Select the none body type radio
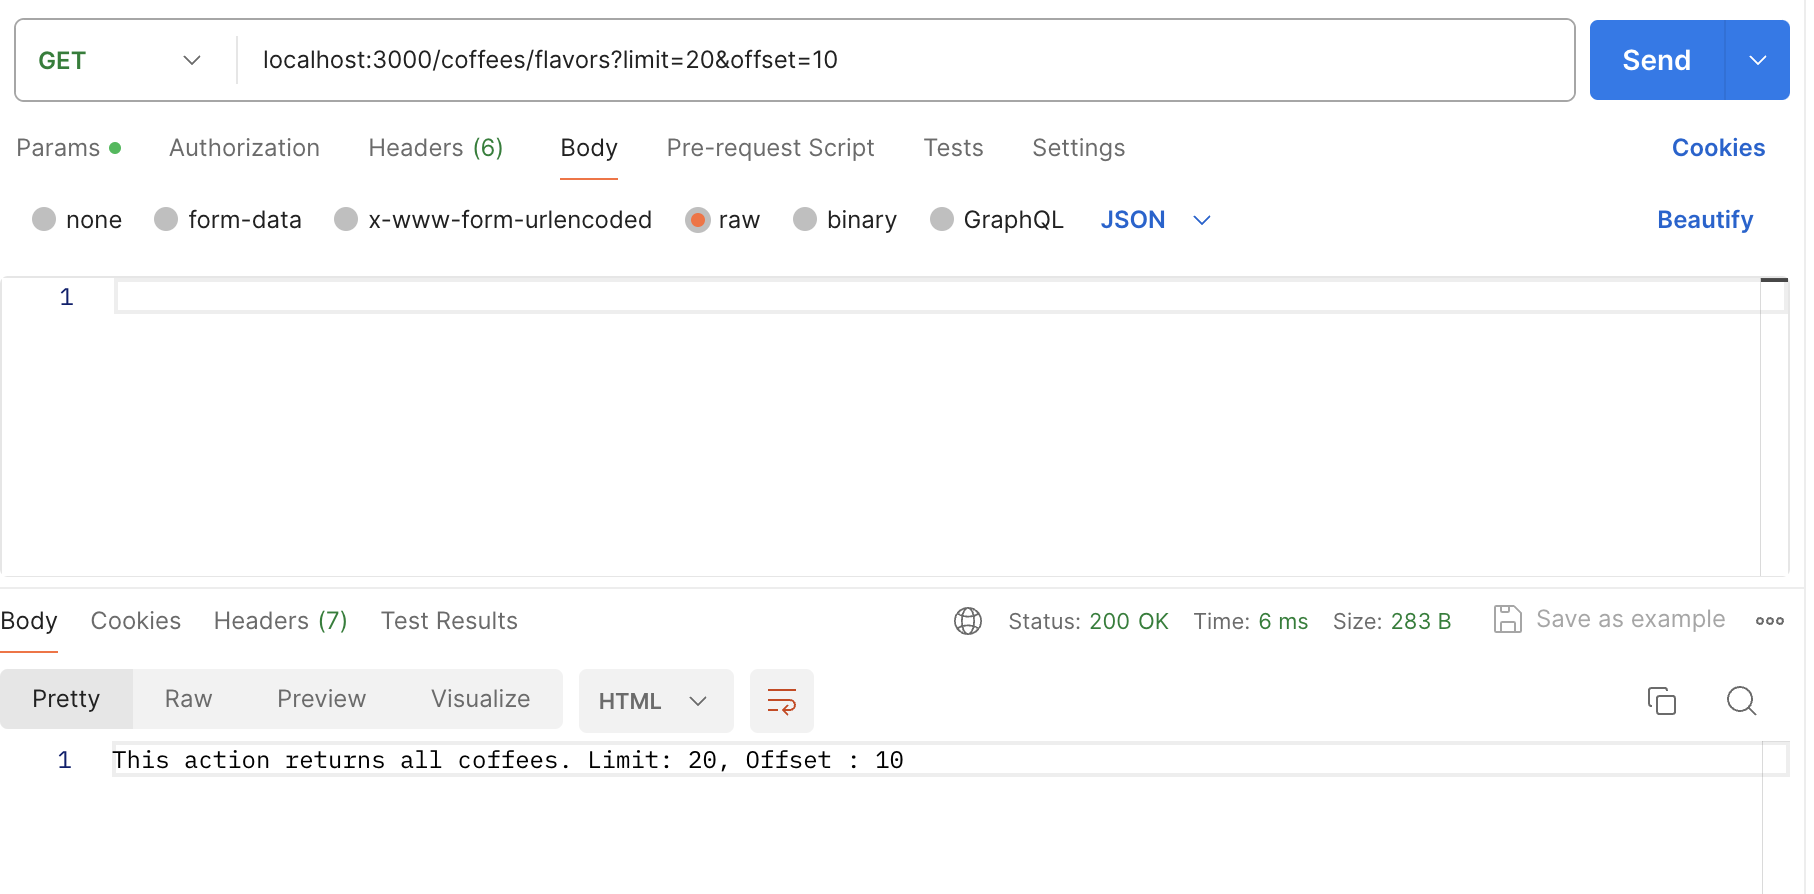 (44, 219)
